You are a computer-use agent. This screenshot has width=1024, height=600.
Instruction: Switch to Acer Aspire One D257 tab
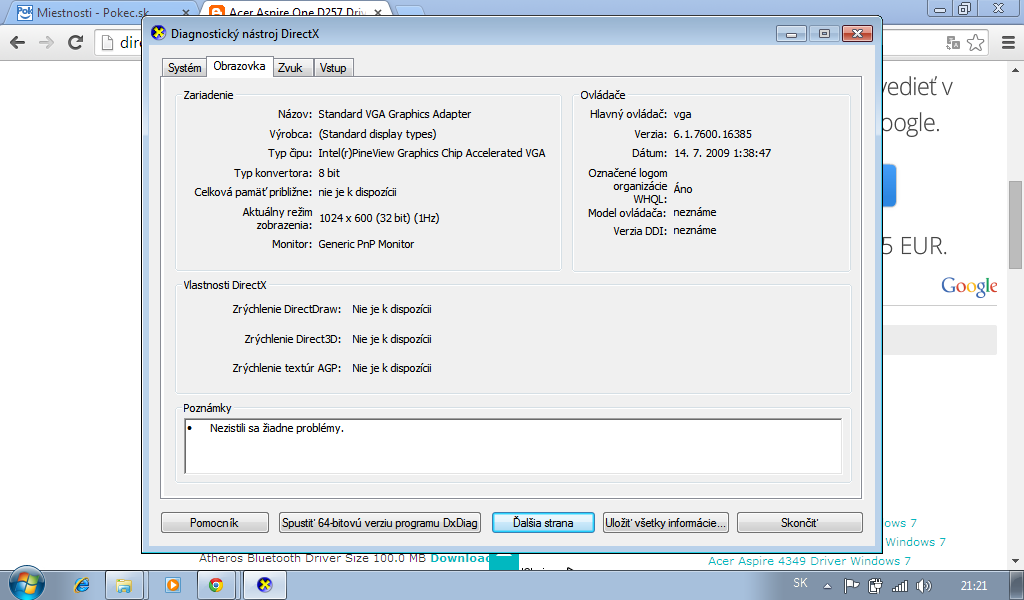294,12
